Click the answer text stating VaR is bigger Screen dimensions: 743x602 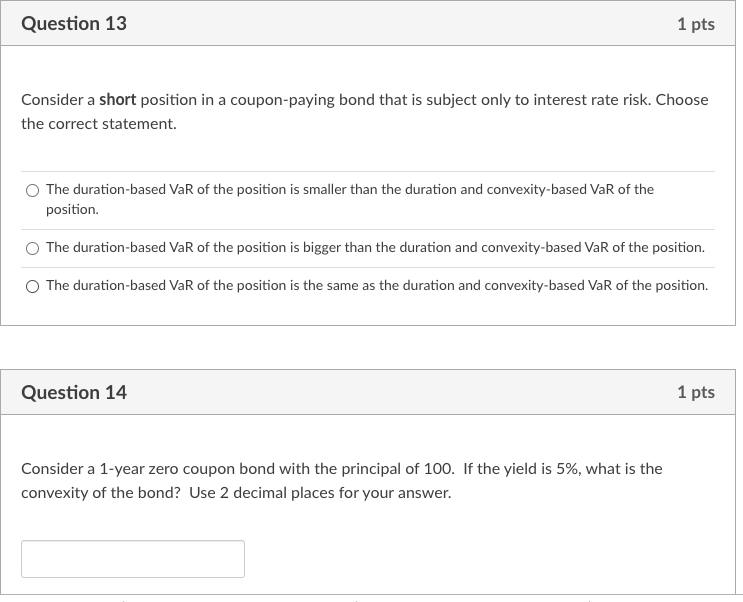(x=375, y=247)
